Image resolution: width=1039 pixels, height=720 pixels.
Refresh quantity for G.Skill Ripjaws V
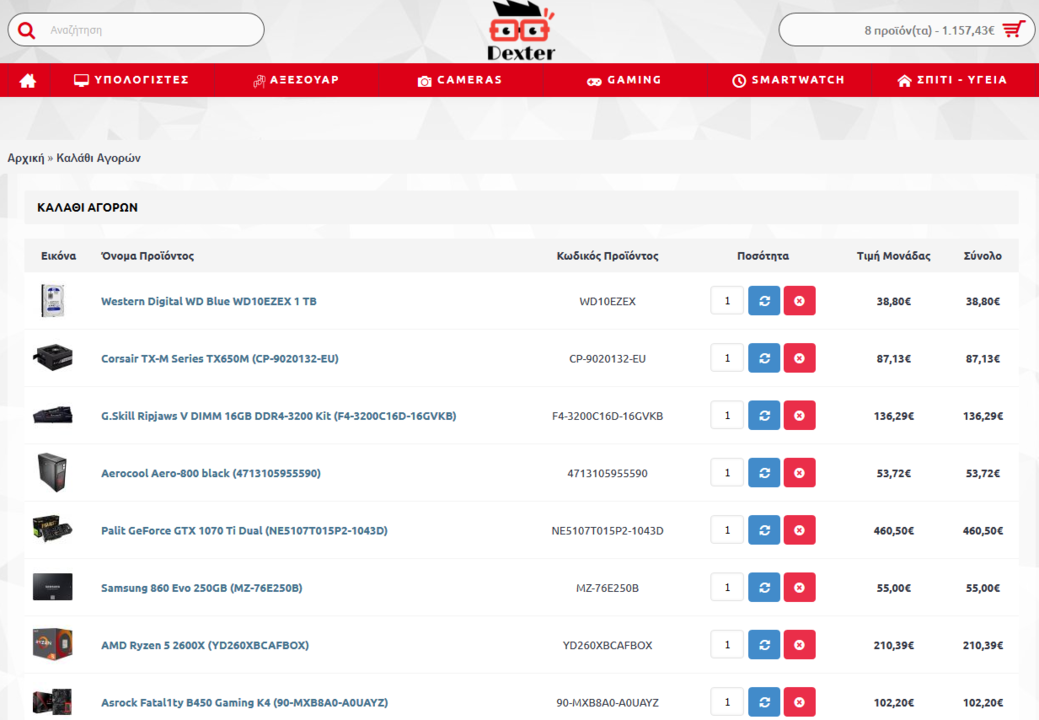(x=764, y=415)
